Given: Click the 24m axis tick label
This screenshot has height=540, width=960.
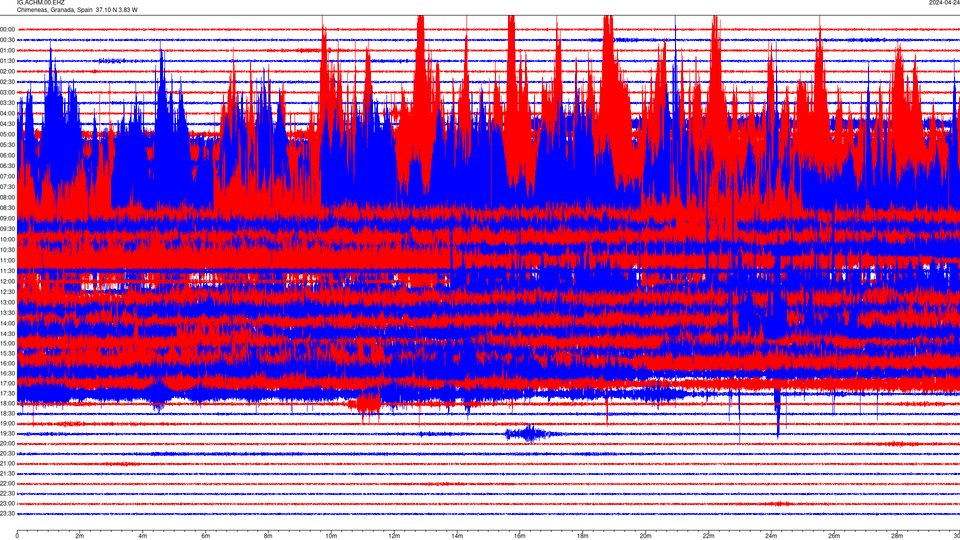Looking at the screenshot, I should click(x=771, y=536).
